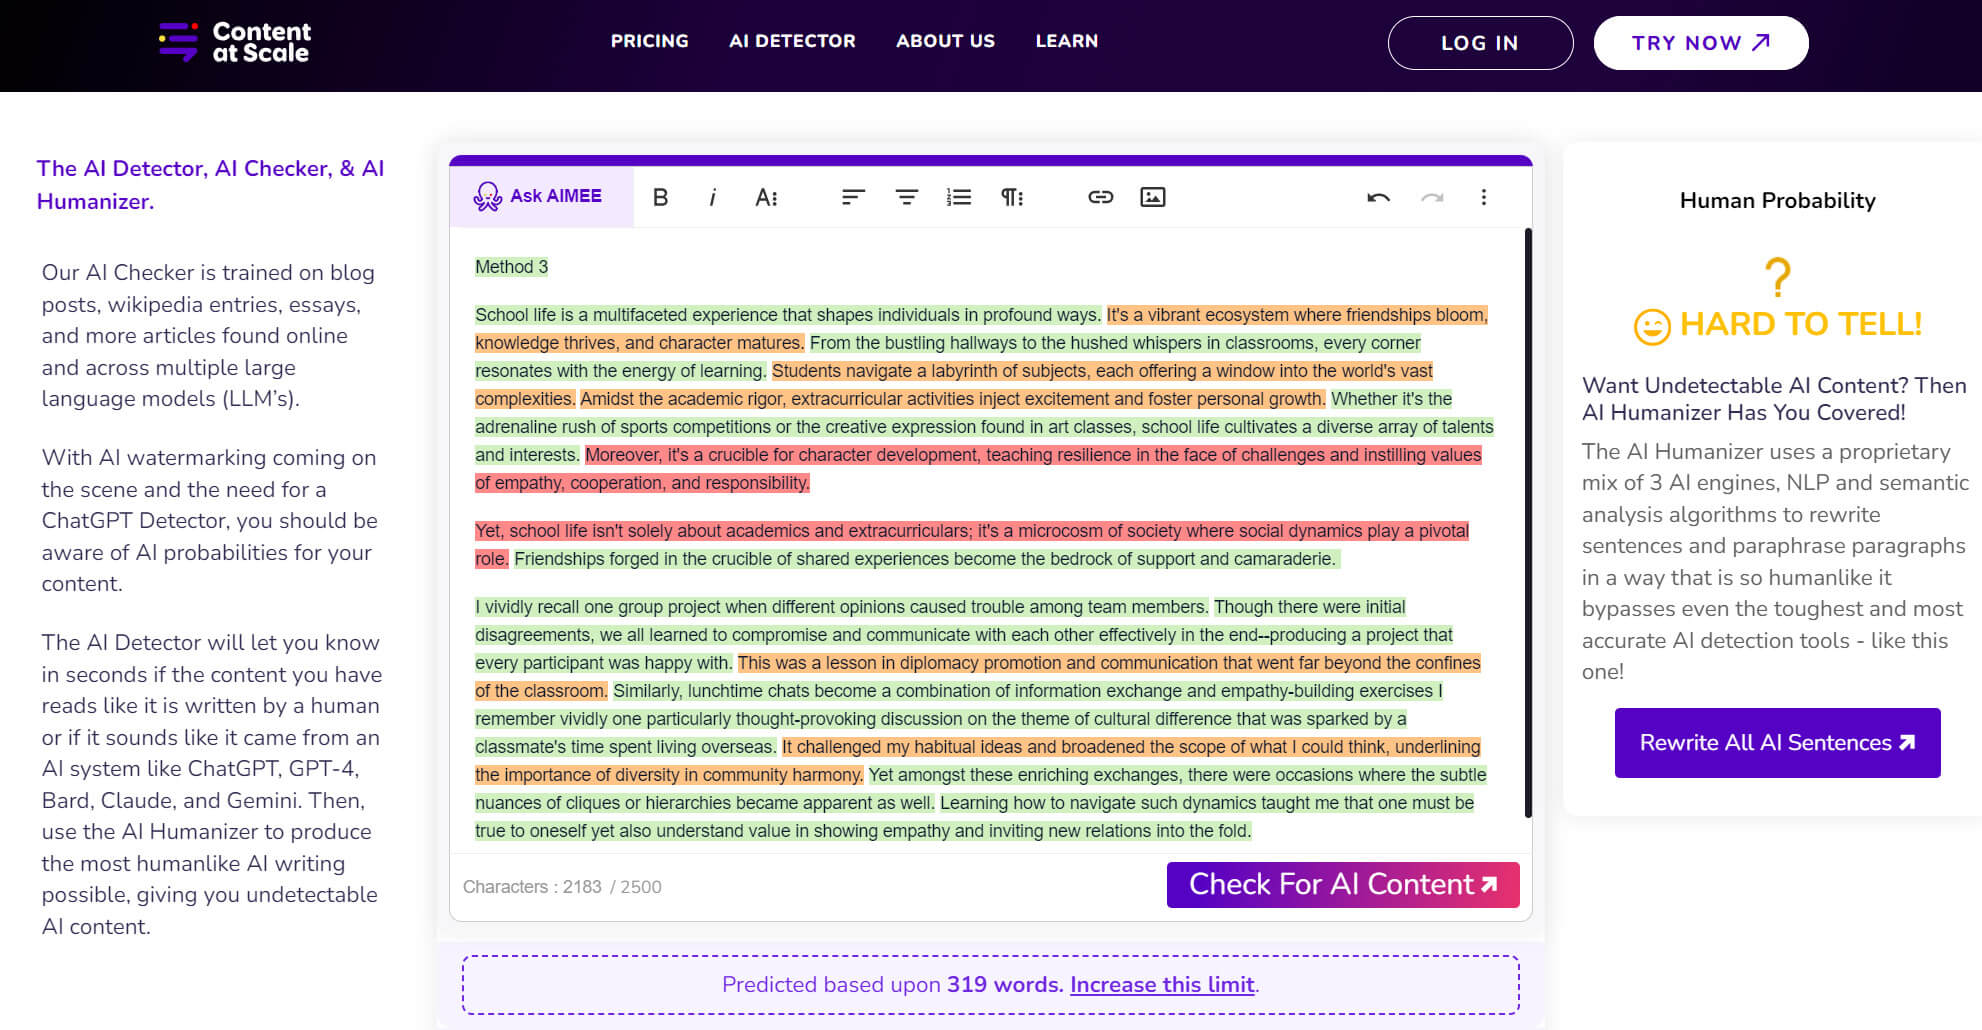Image resolution: width=1982 pixels, height=1030 pixels.
Task: Open the Ask AIMEE assistant
Action: coord(540,196)
